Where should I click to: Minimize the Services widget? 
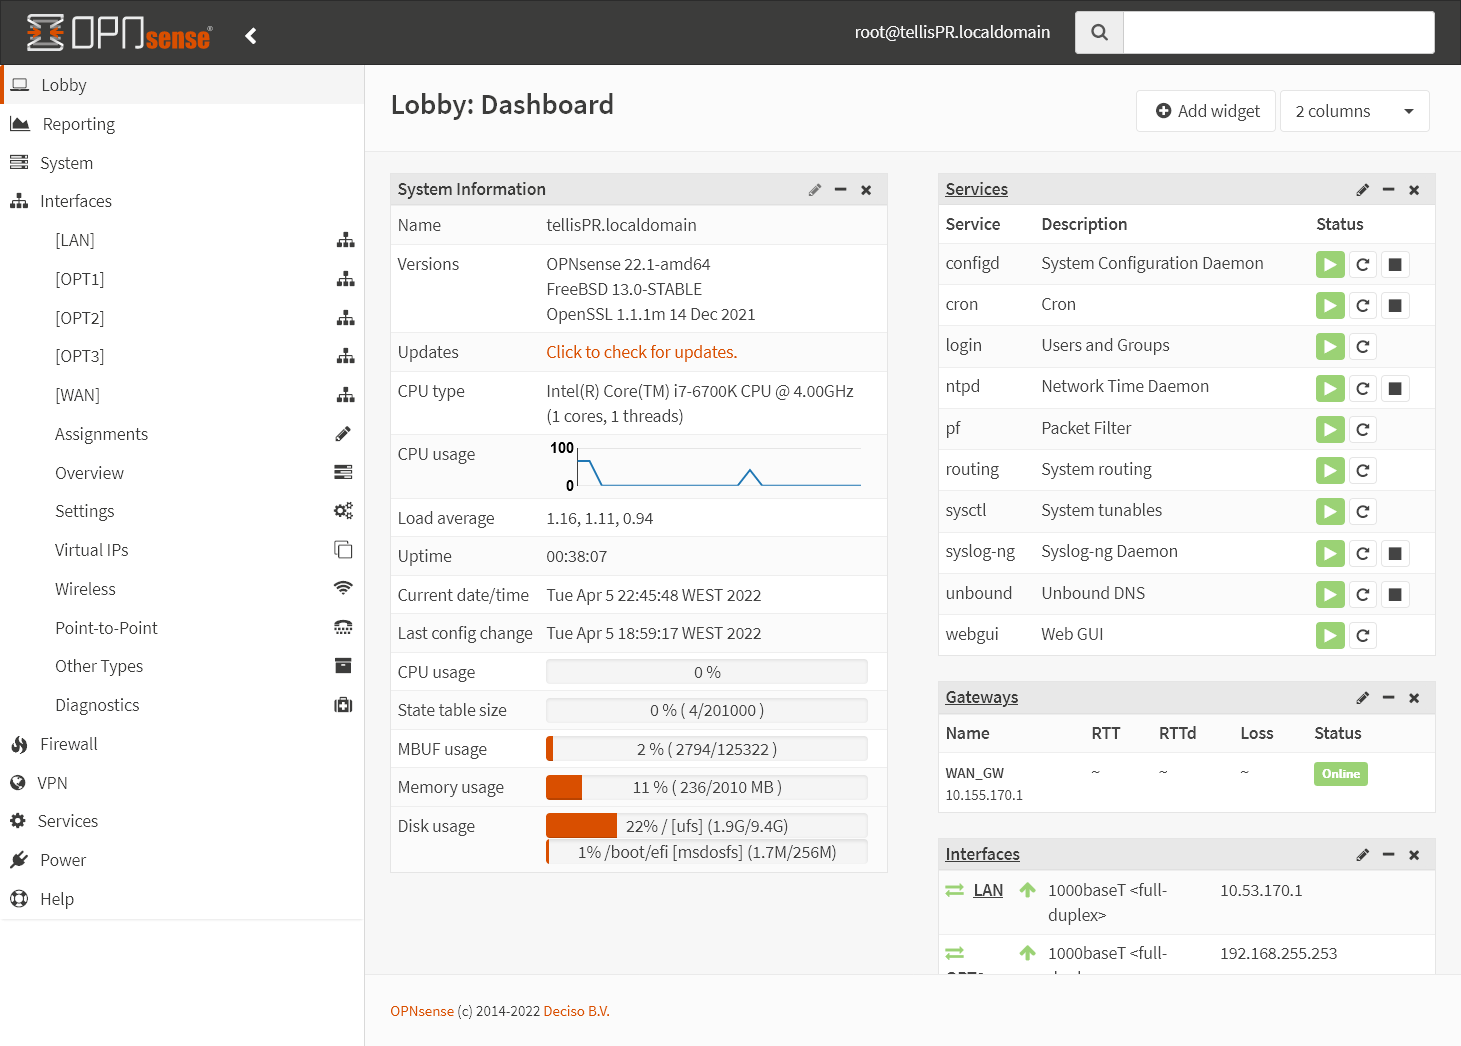click(x=1388, y=190)
